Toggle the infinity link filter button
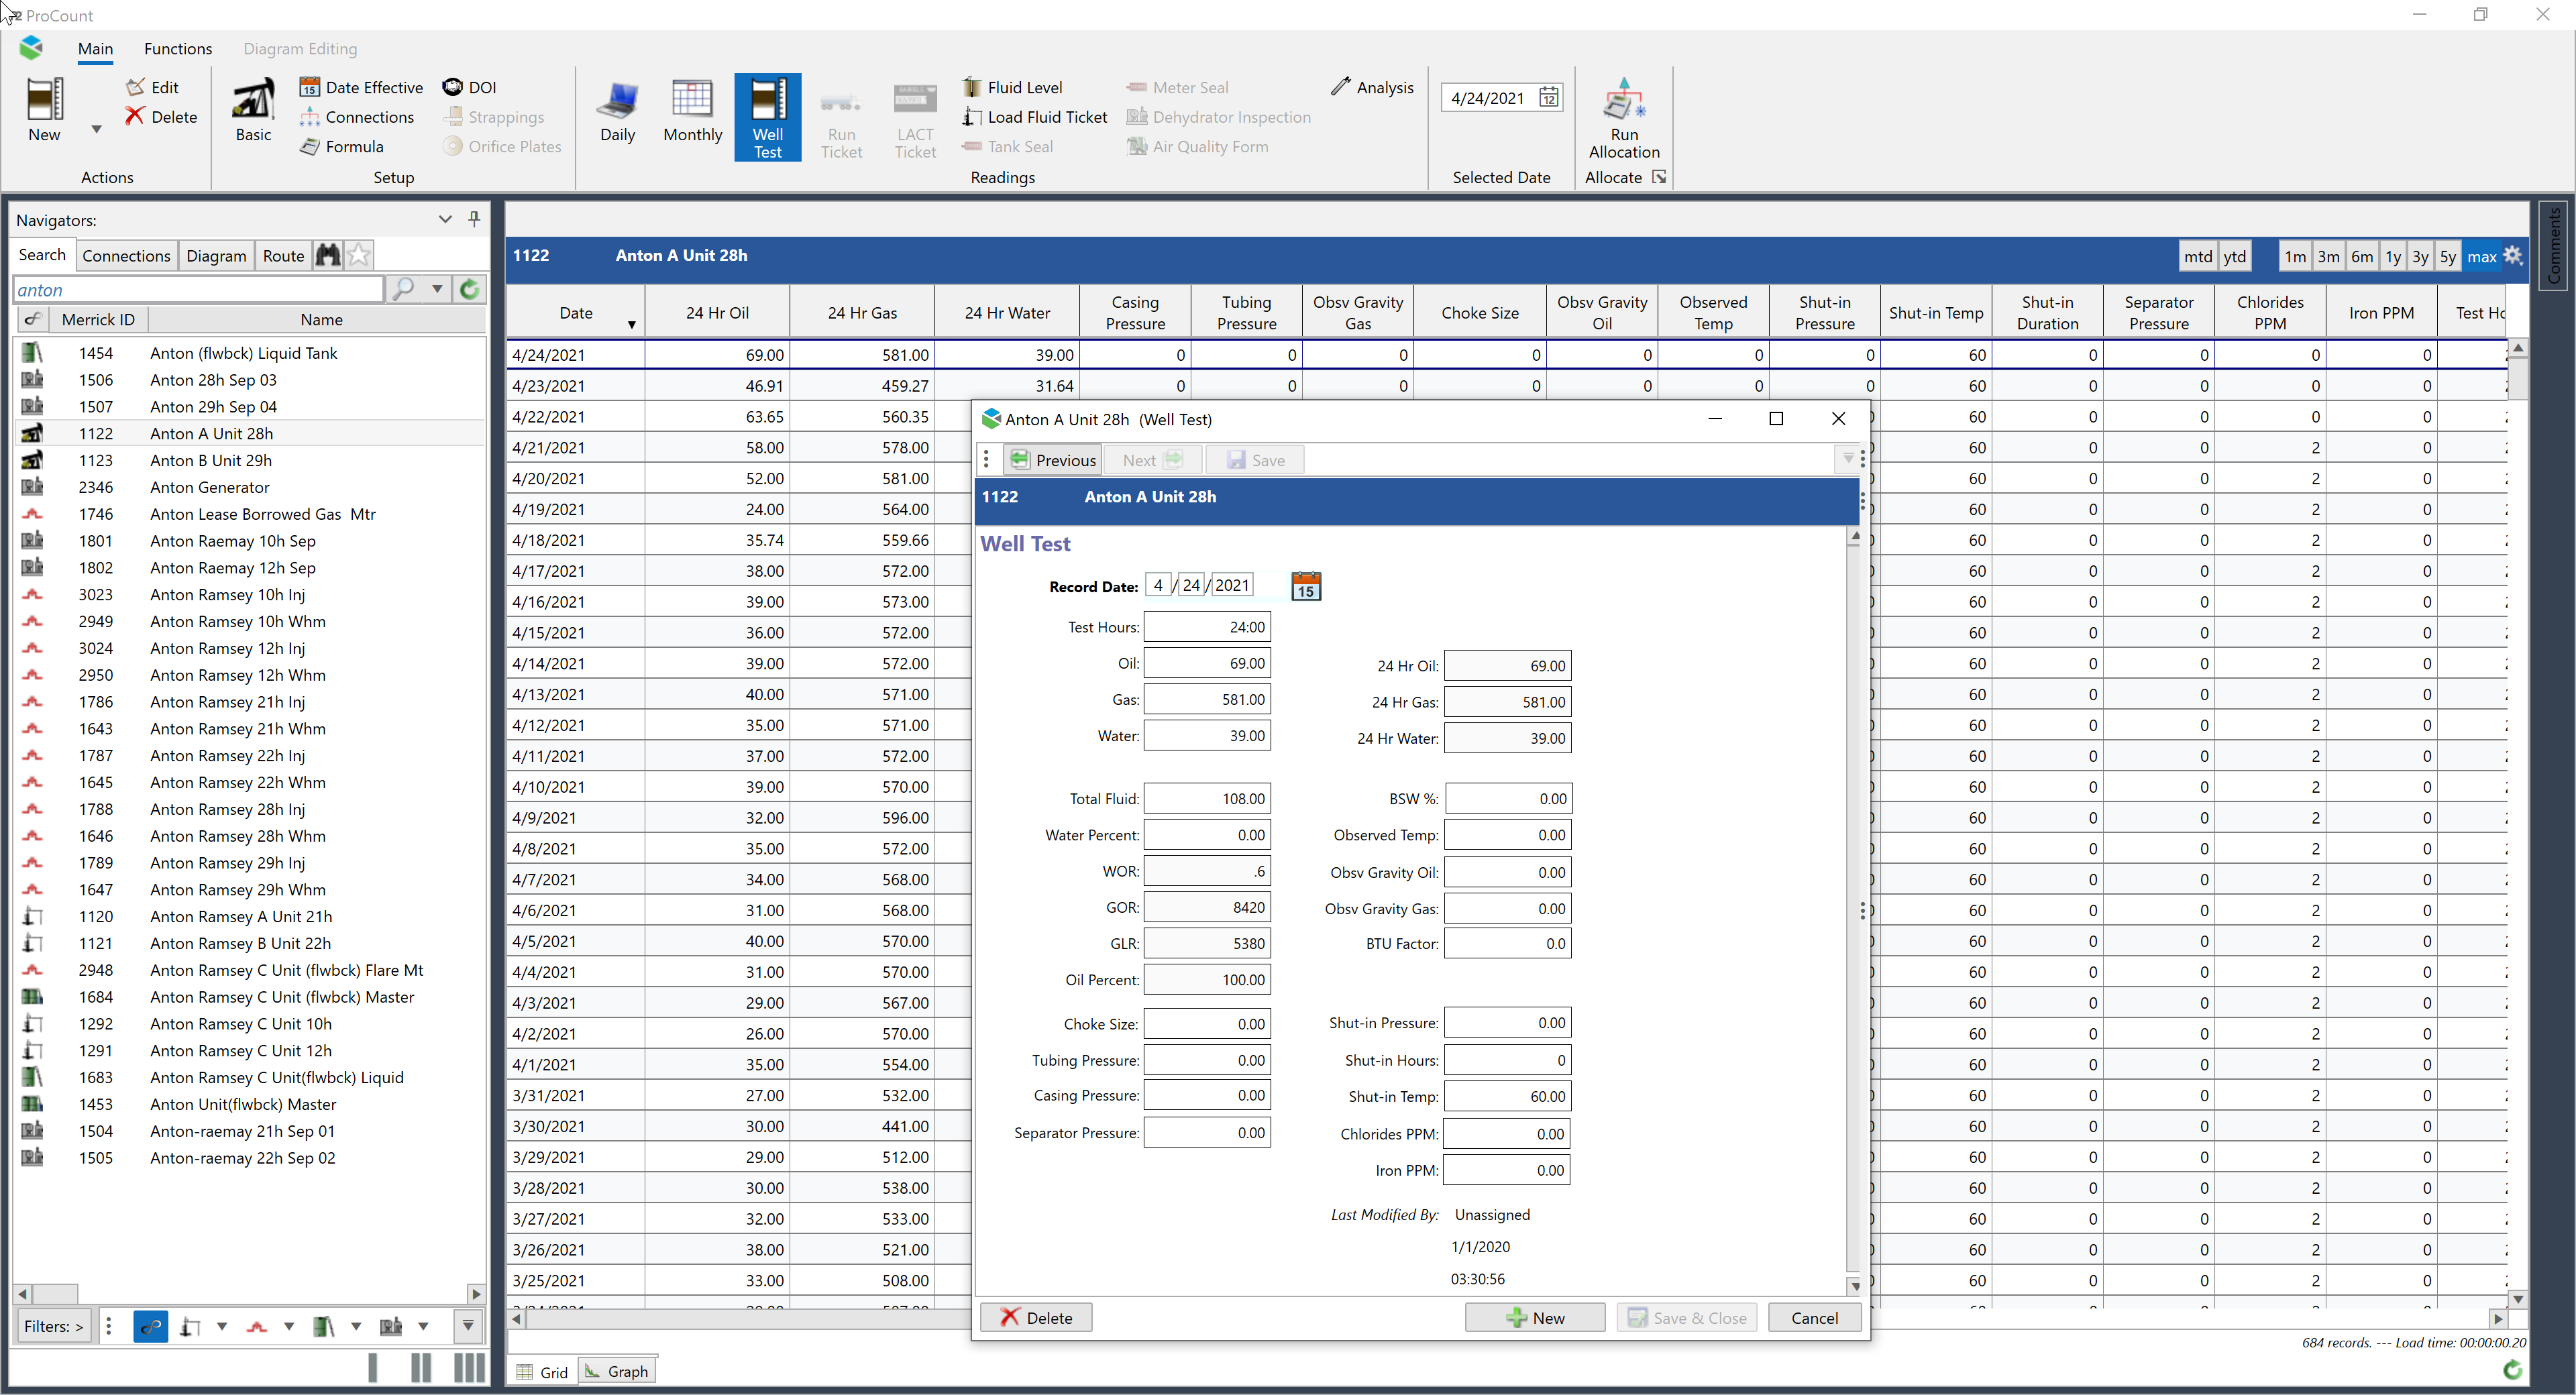 click(150, 1326)
